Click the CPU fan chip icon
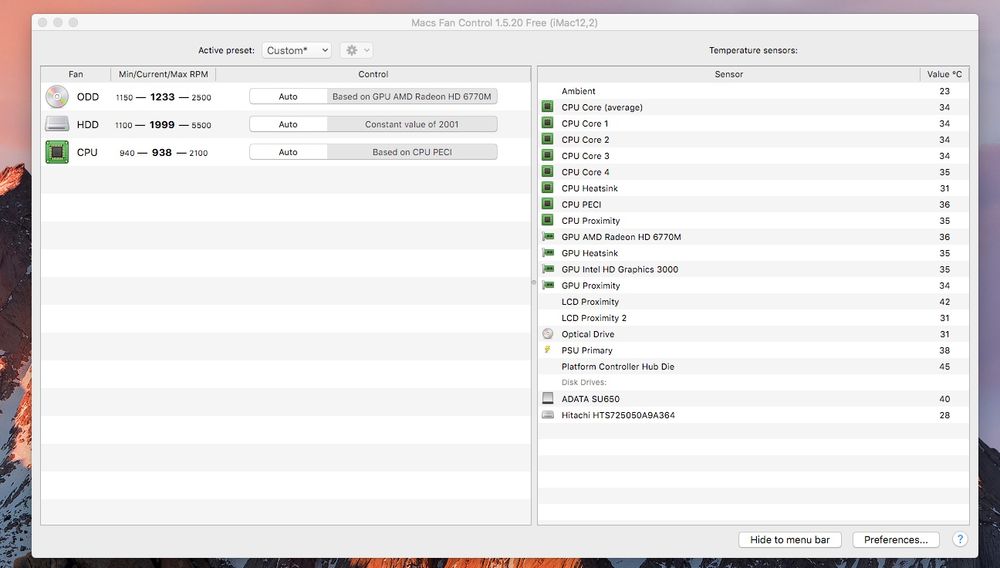This screenshot has width=1000, height=568. (x=57, y=152)
